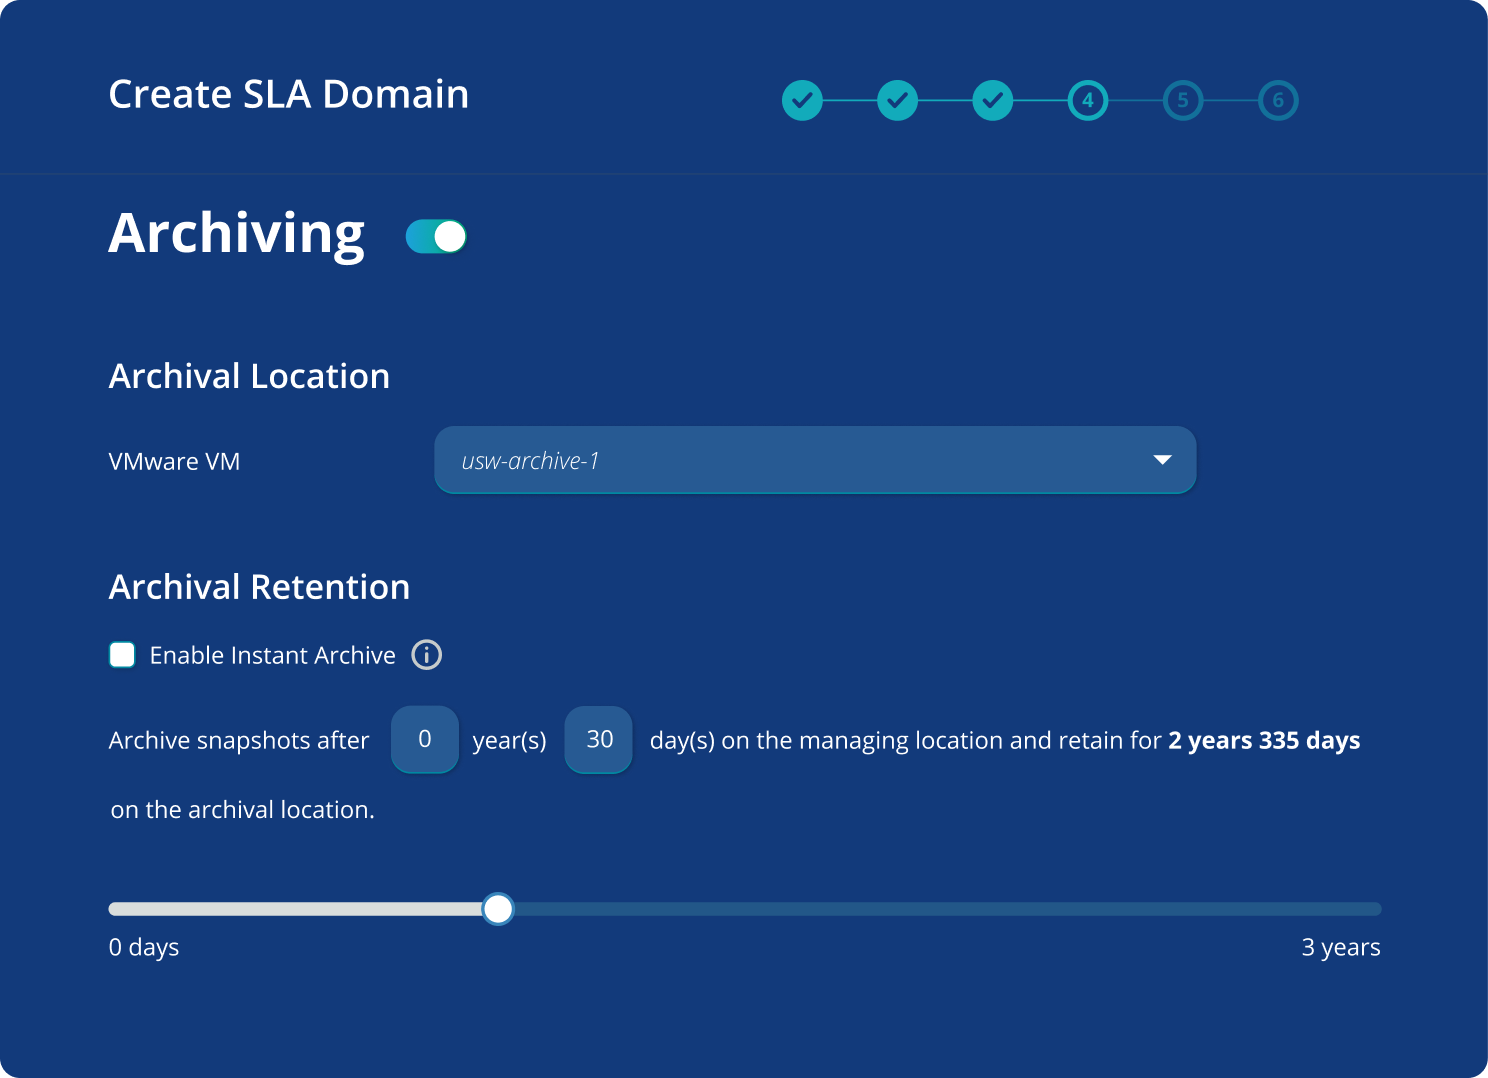This screenshot has height=1078, width=1488.
Task: Open the usw-archive-1 location dropdown
Action: pyautogui.click(x=815, y=460)
